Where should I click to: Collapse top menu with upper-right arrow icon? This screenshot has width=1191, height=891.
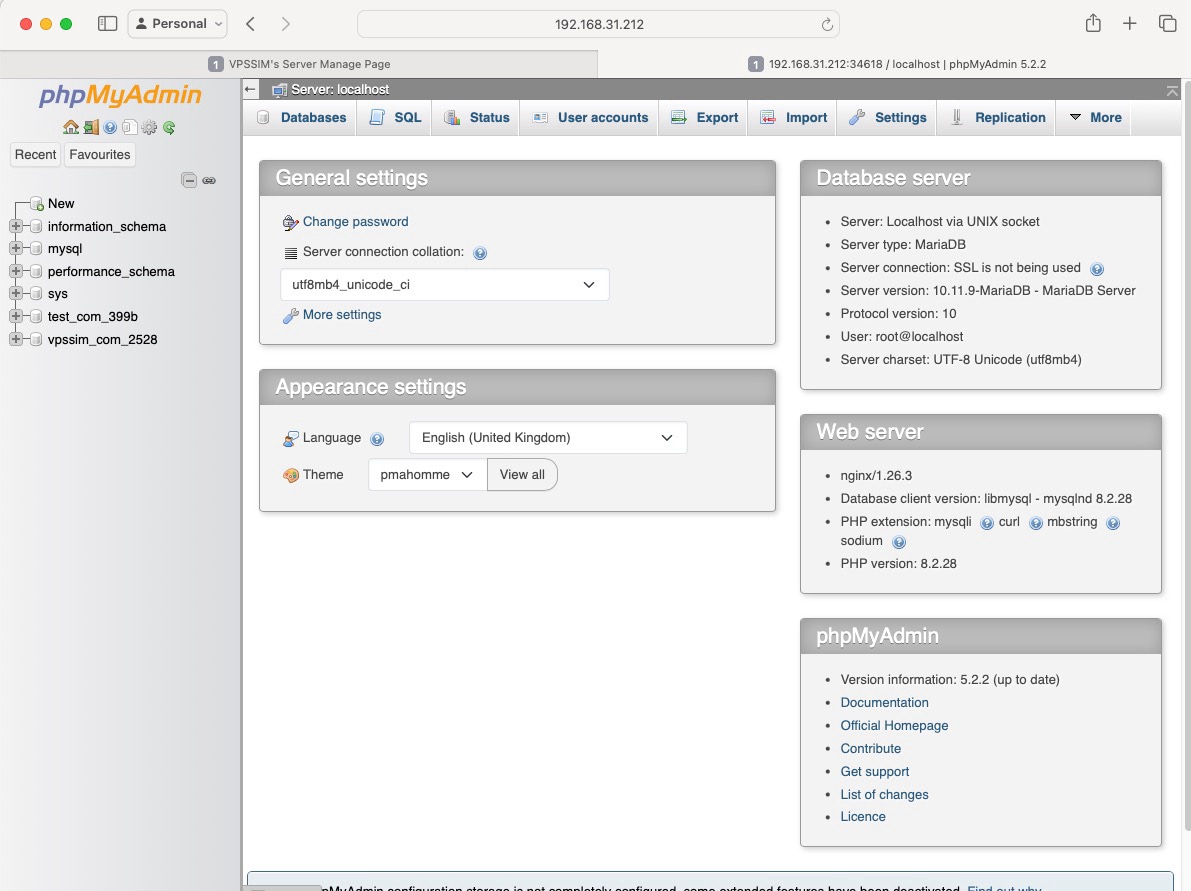pyautogui.click(x=1172, y=90)
